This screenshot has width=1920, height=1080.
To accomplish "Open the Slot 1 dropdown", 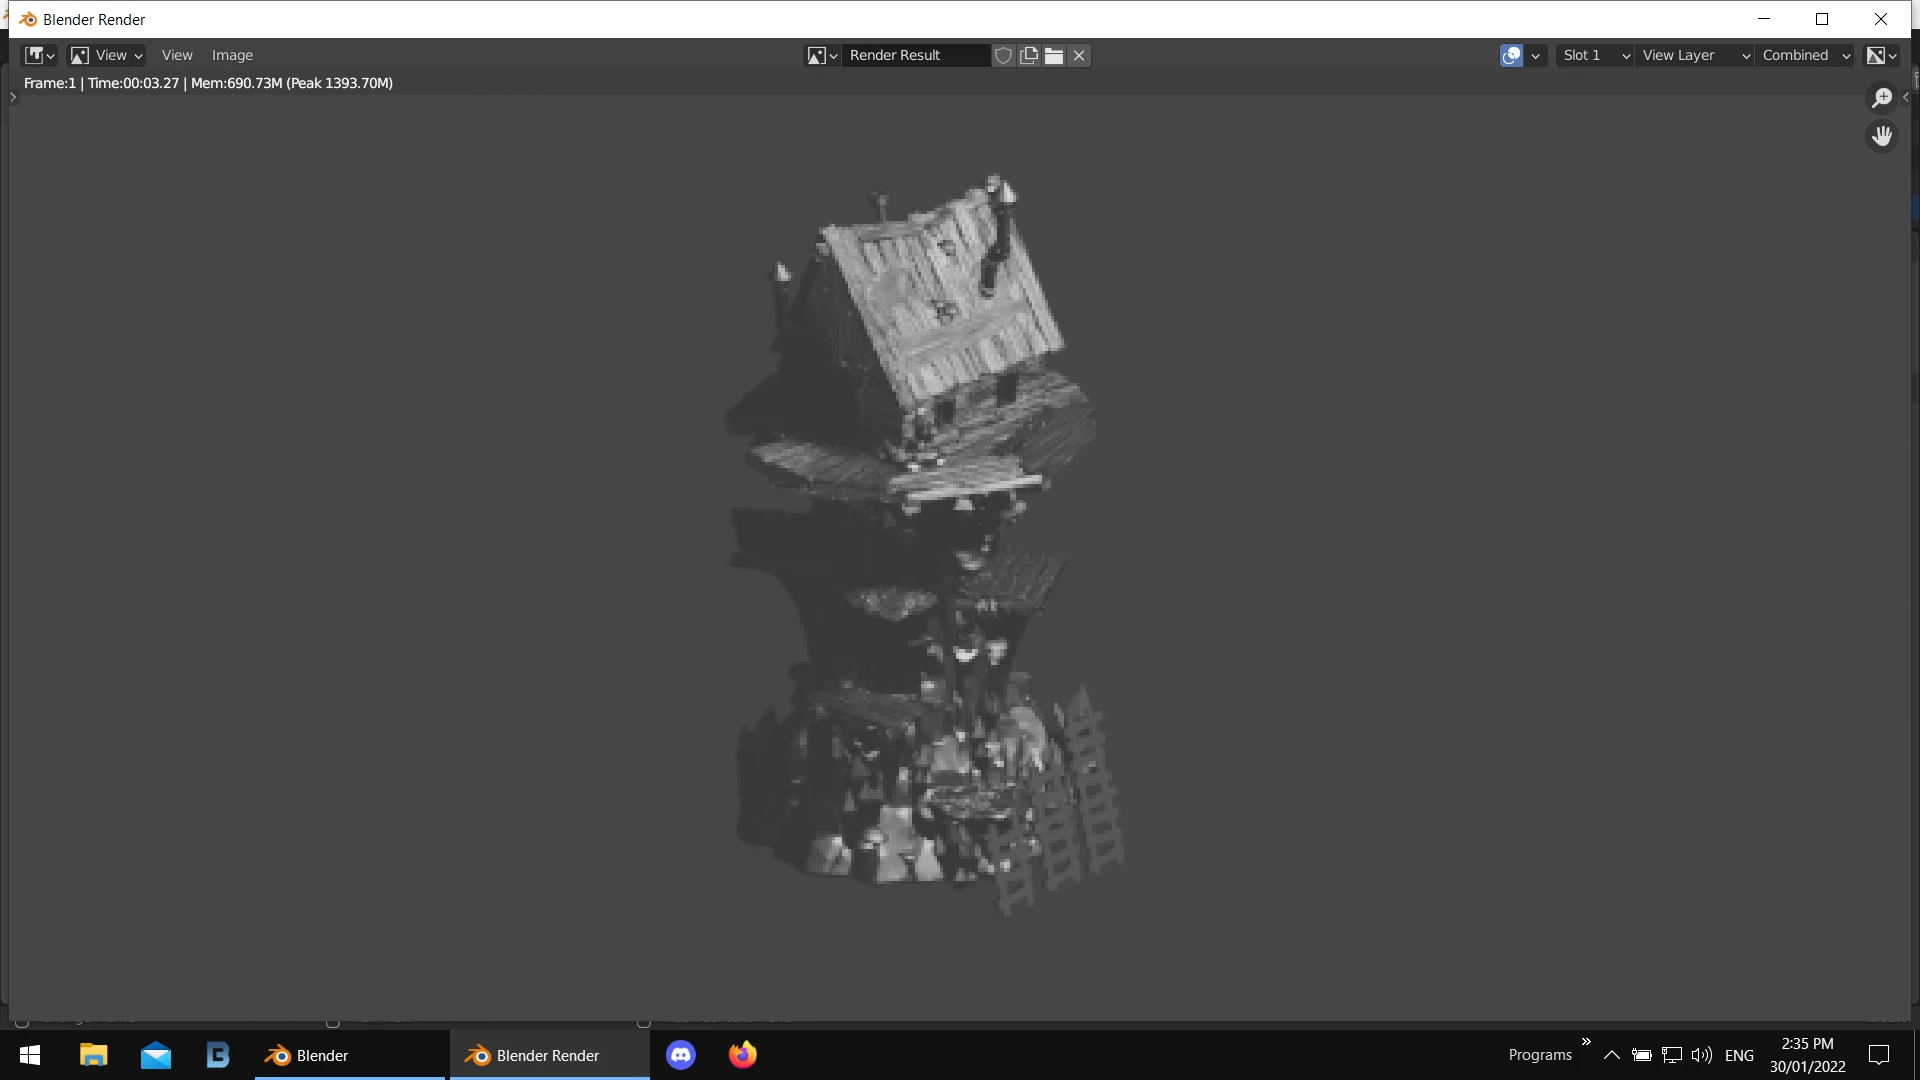I will point(1596,55).
